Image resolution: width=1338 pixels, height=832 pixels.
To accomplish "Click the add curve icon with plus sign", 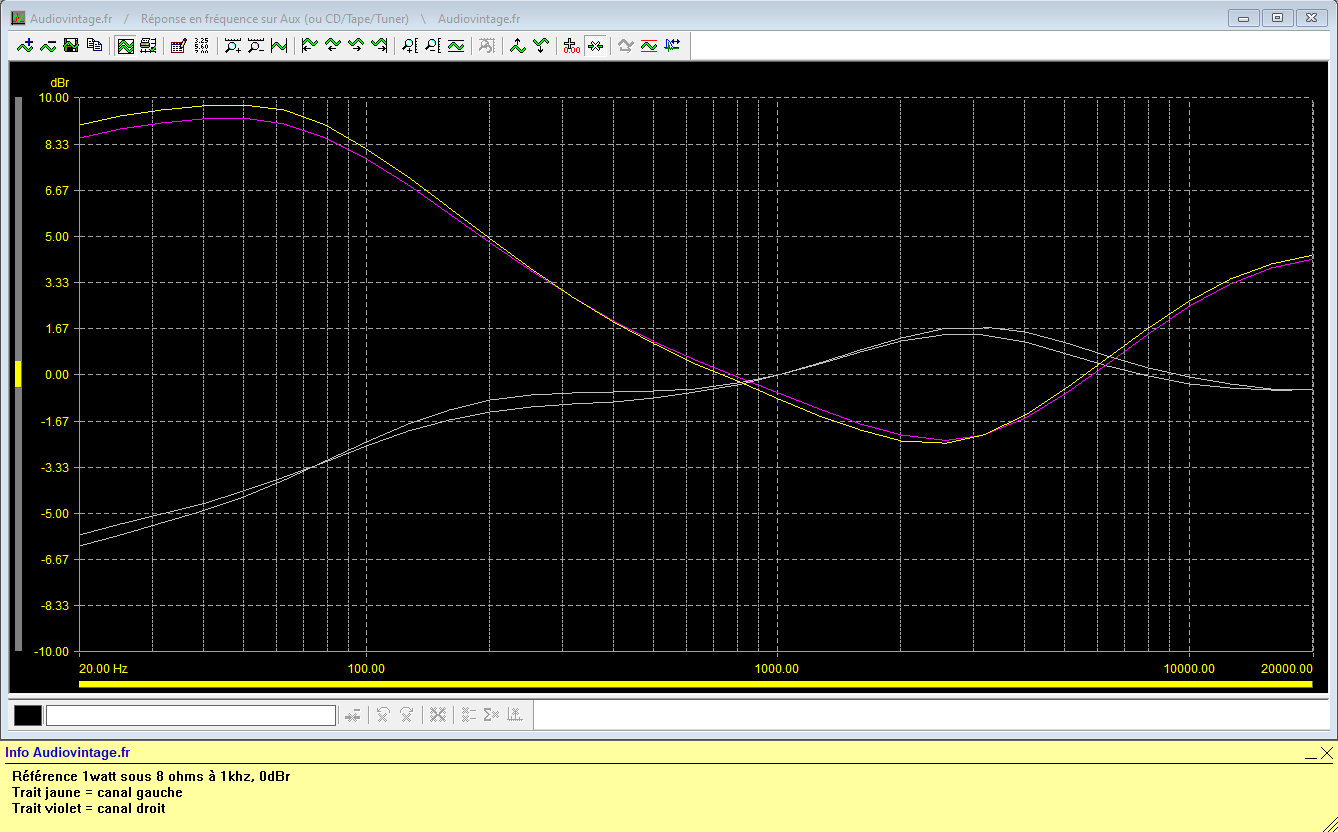I will [x=25, y=45].
